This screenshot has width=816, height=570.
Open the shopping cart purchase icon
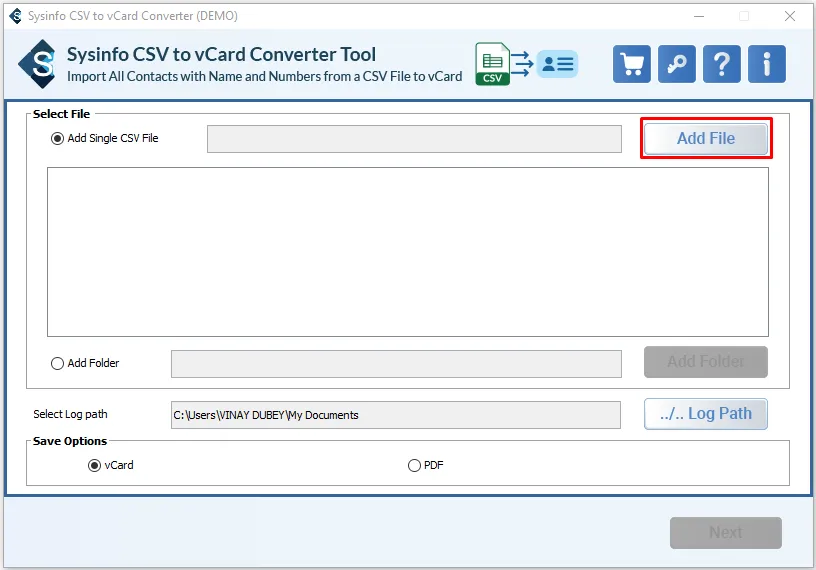(632, 64)
